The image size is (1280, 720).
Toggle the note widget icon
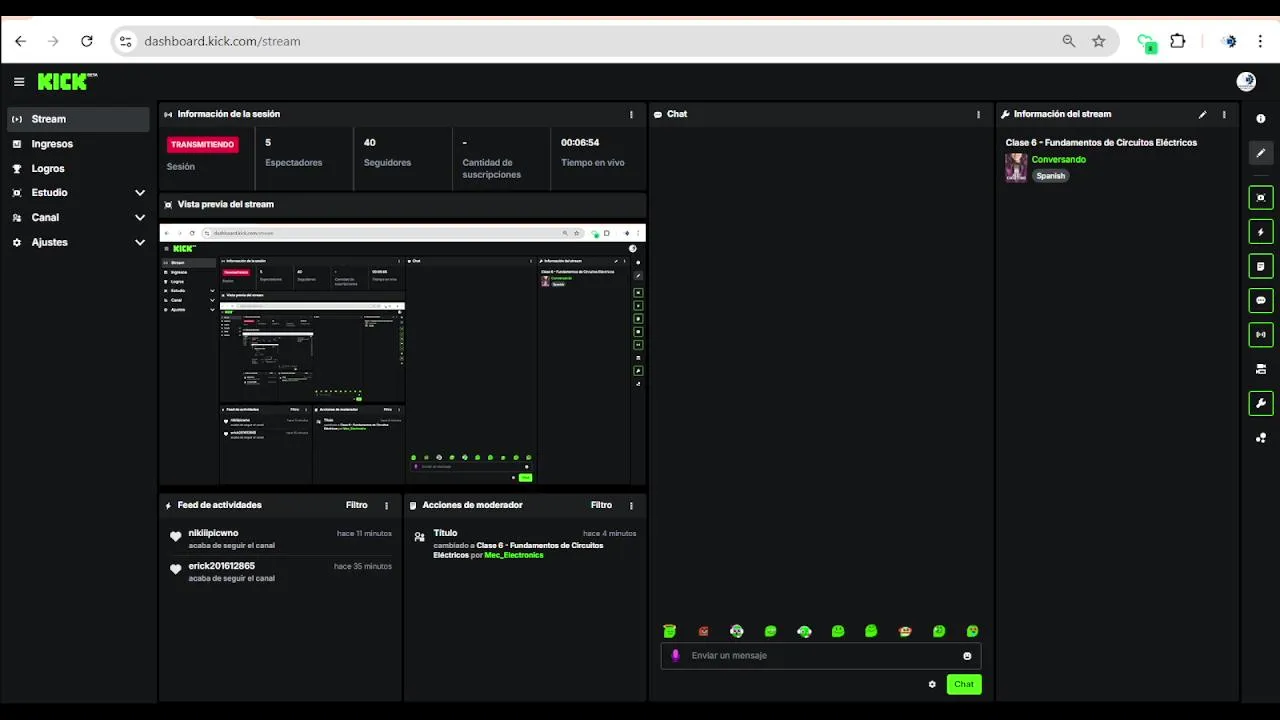1260,266
